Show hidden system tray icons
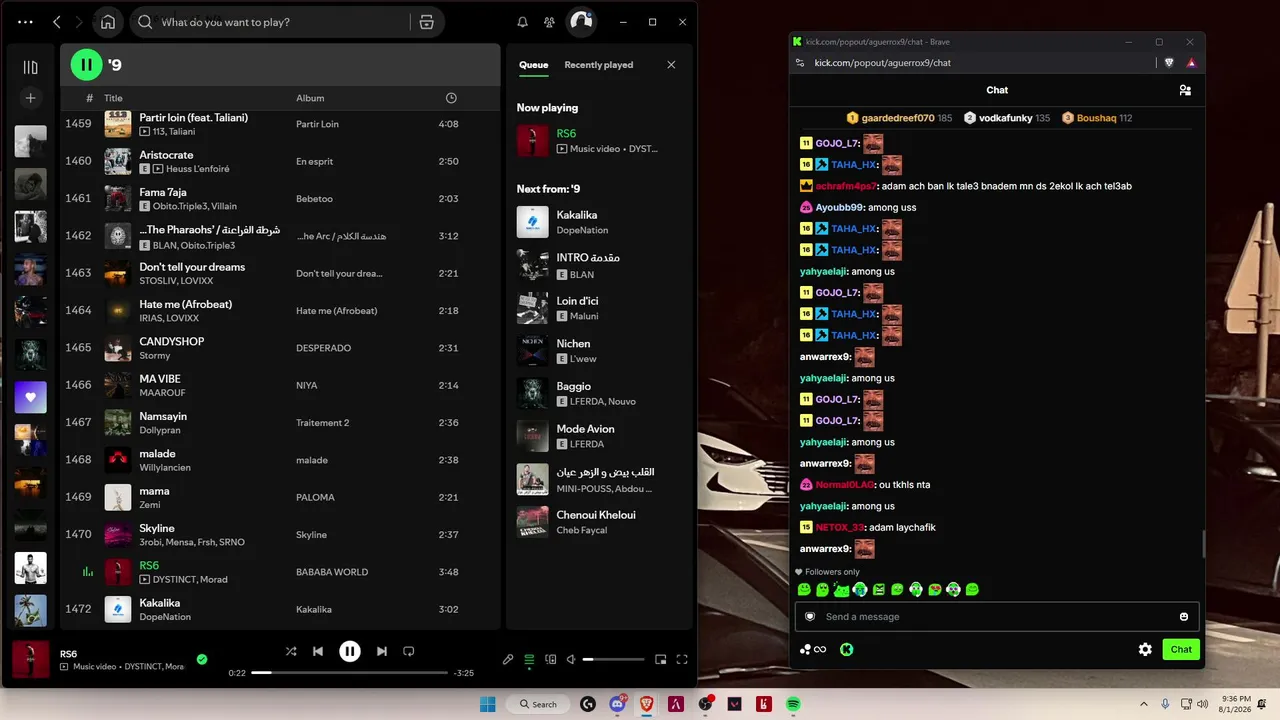The height and width of the screenshot is (720, 1280). tap(1144, 704)
